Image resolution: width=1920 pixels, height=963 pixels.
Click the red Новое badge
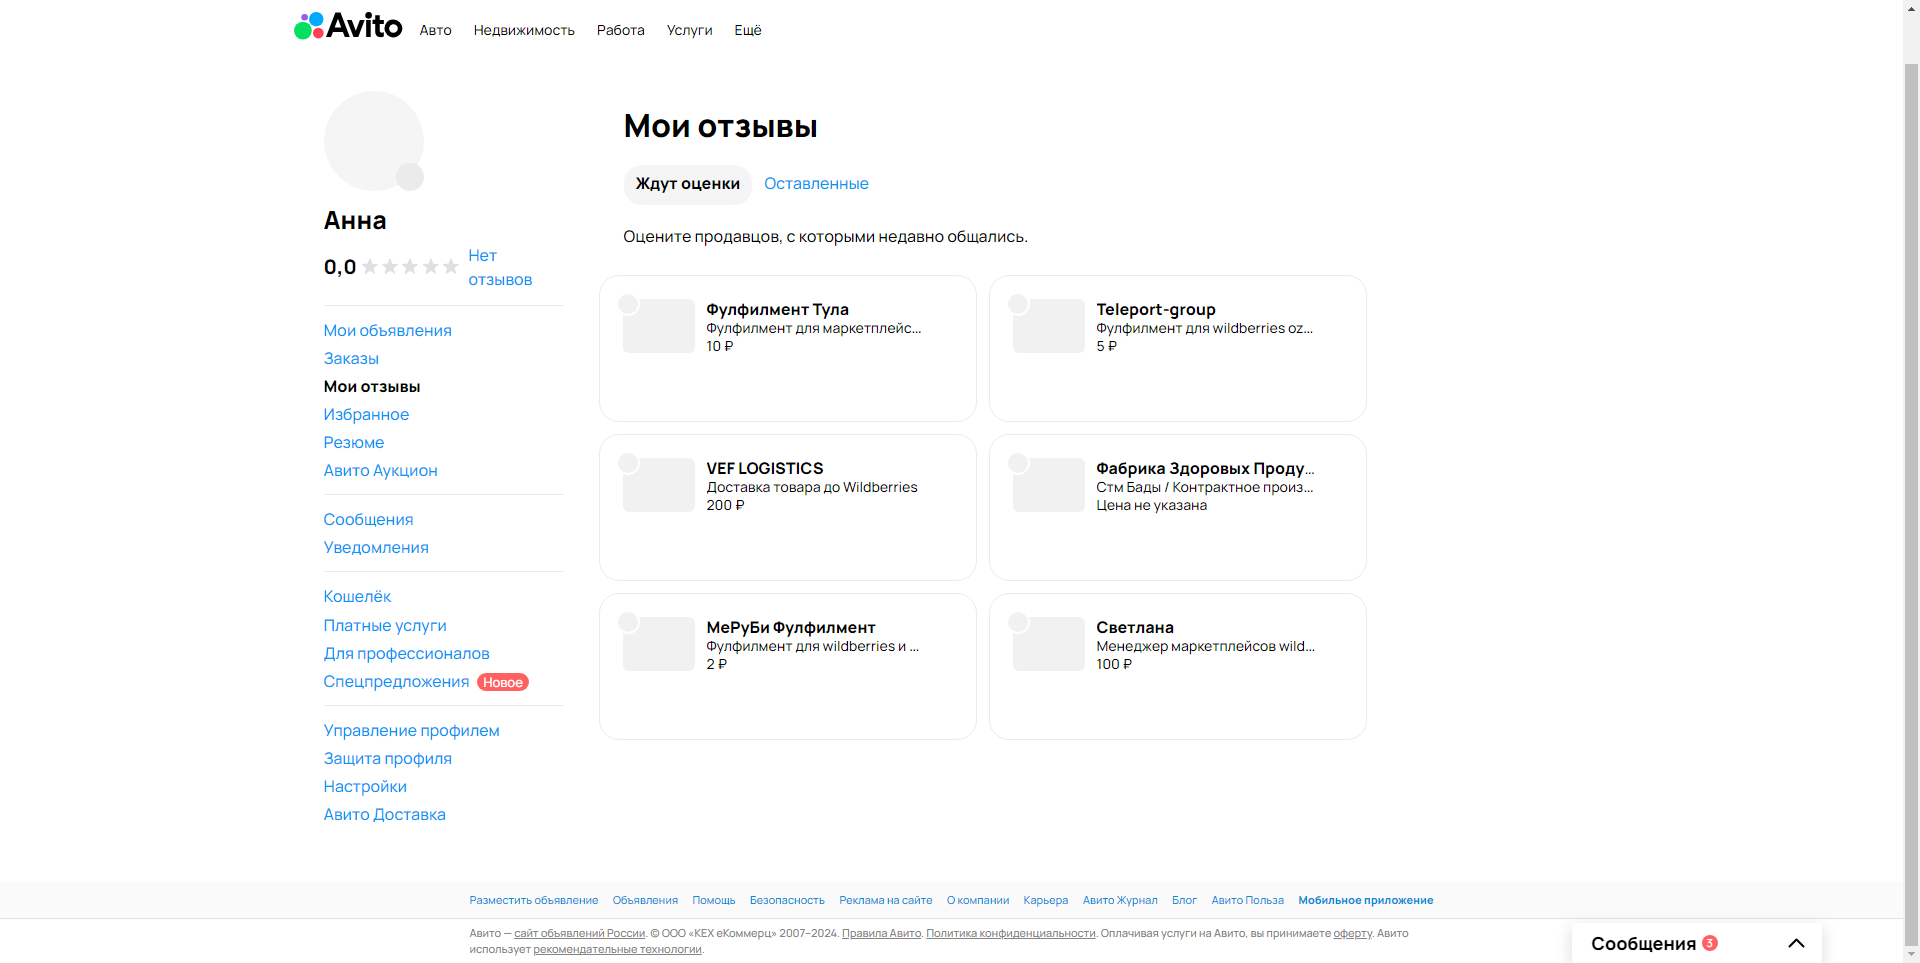coord(503,682)
